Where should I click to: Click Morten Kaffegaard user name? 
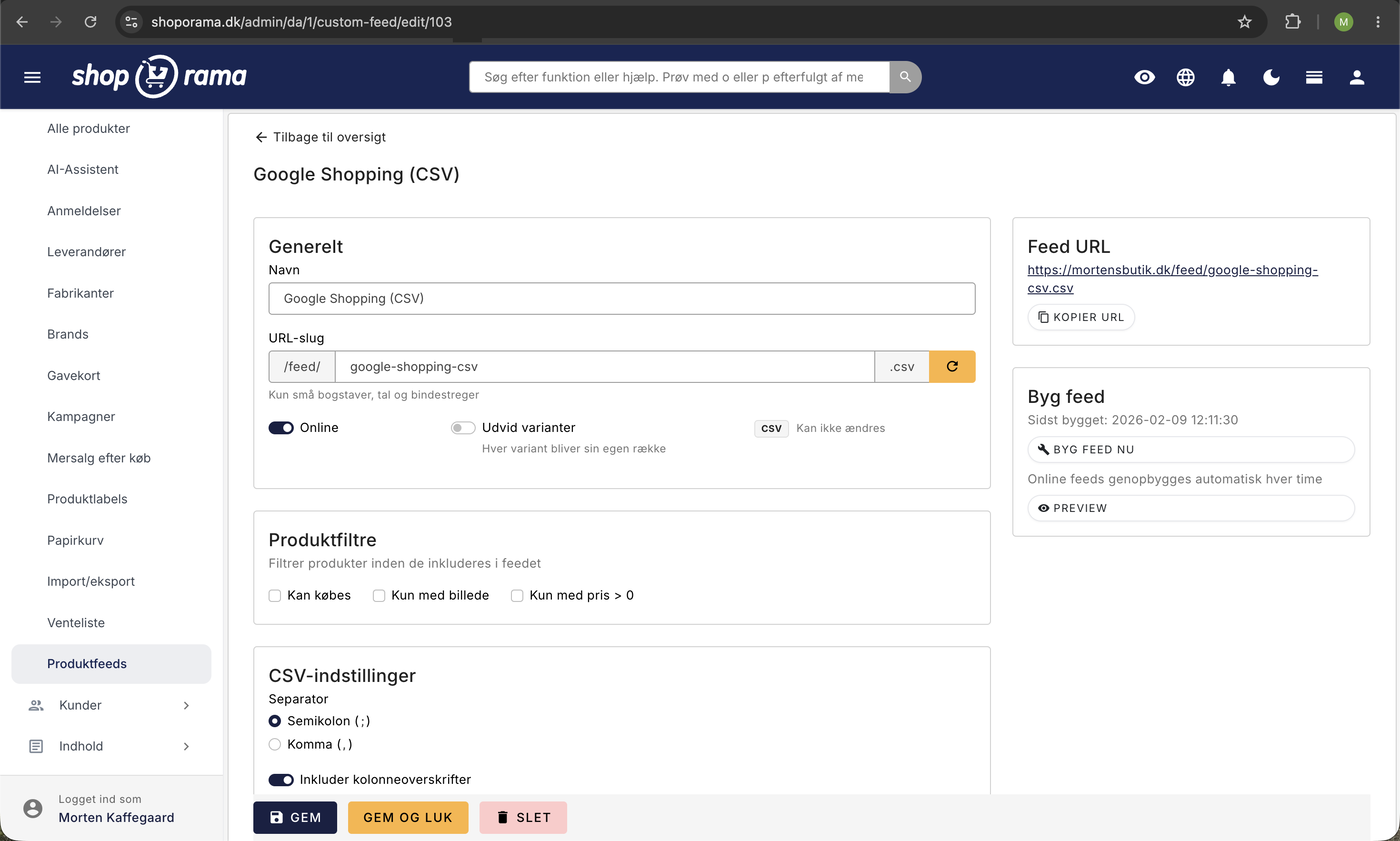[x=116, y=817]
